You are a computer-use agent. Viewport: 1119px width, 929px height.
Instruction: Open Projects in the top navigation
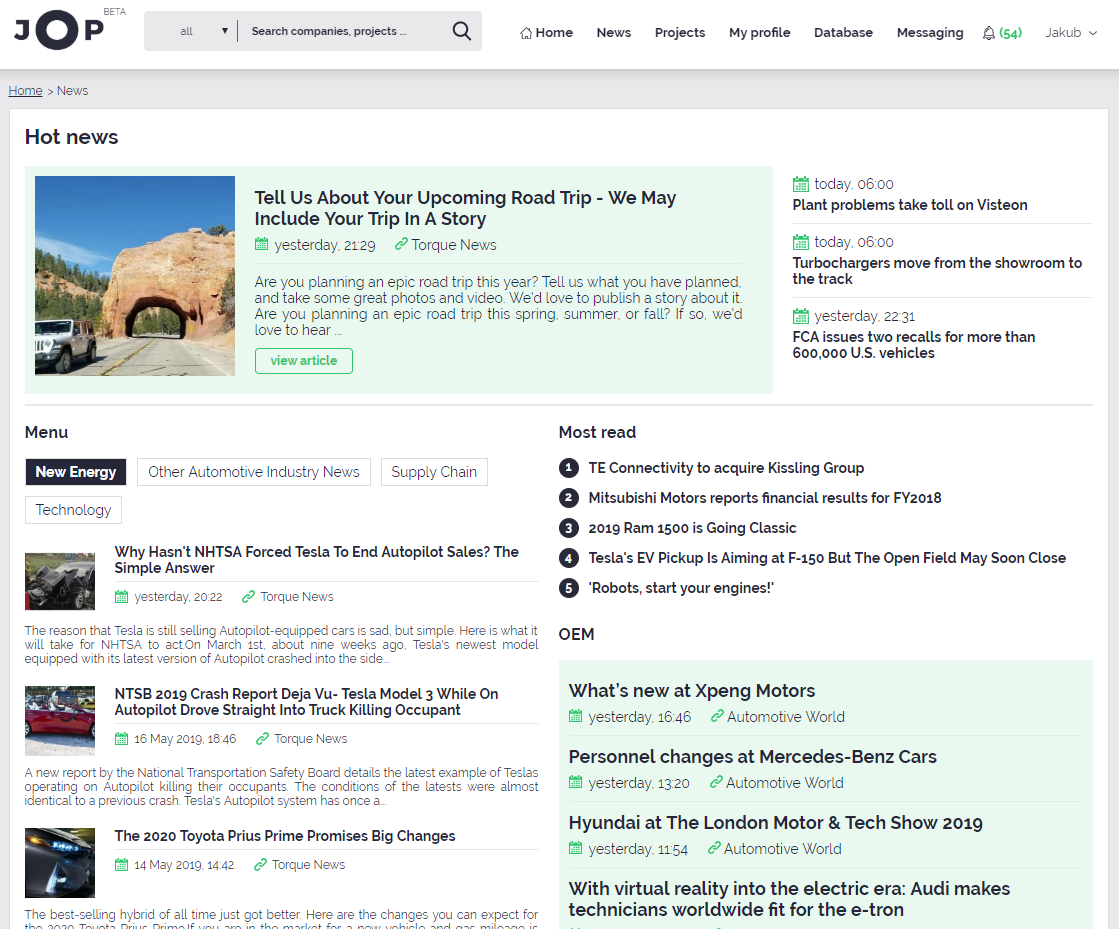679,33
